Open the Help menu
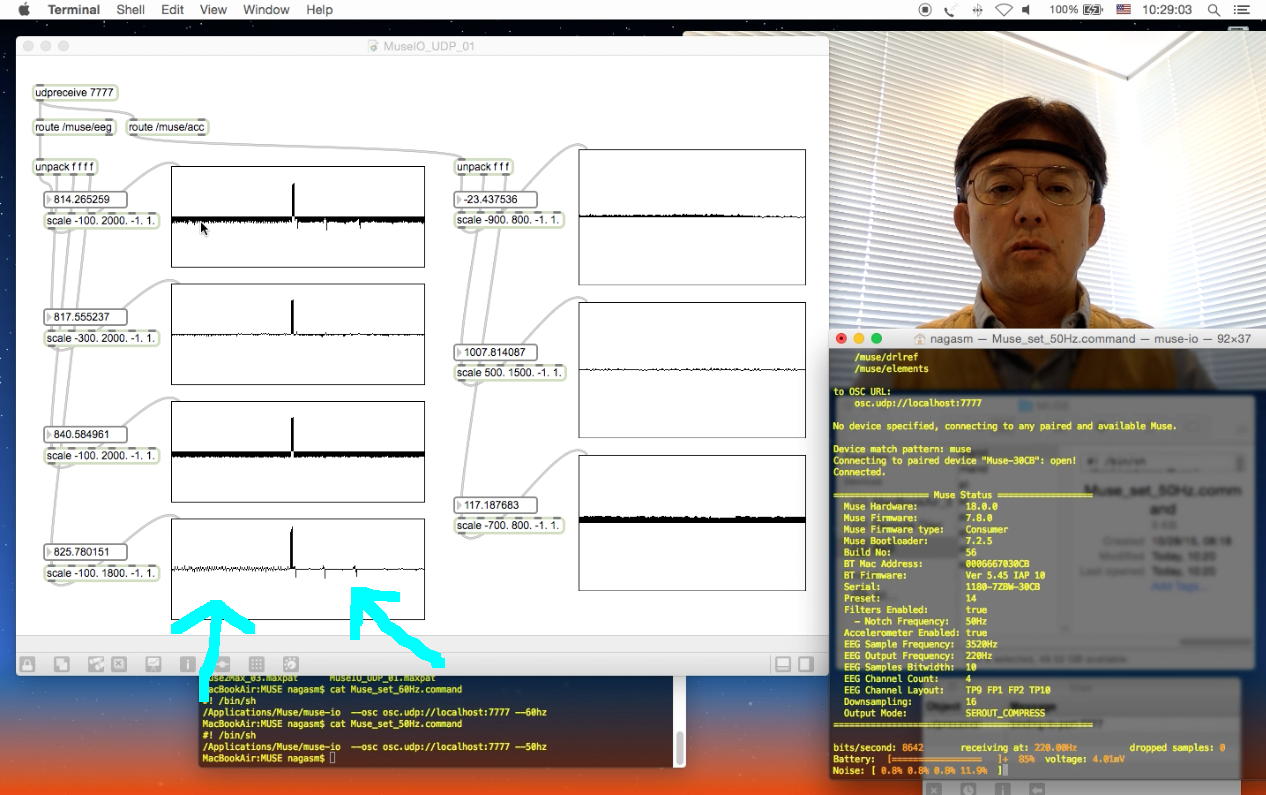 pyautogui.click(x=319, y=9)
